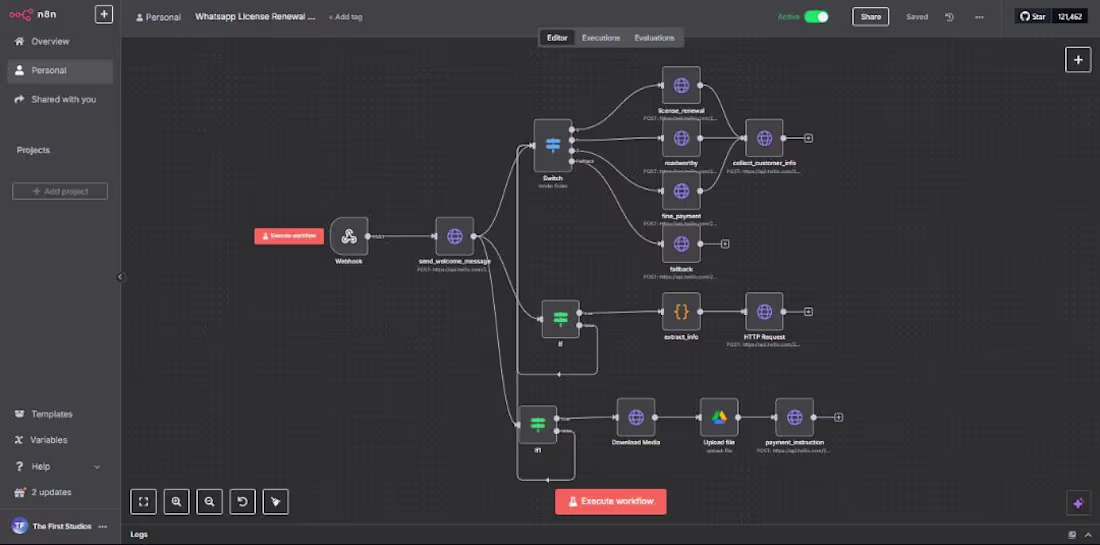
Task: Select the fallback node
Action: [681, 243]
